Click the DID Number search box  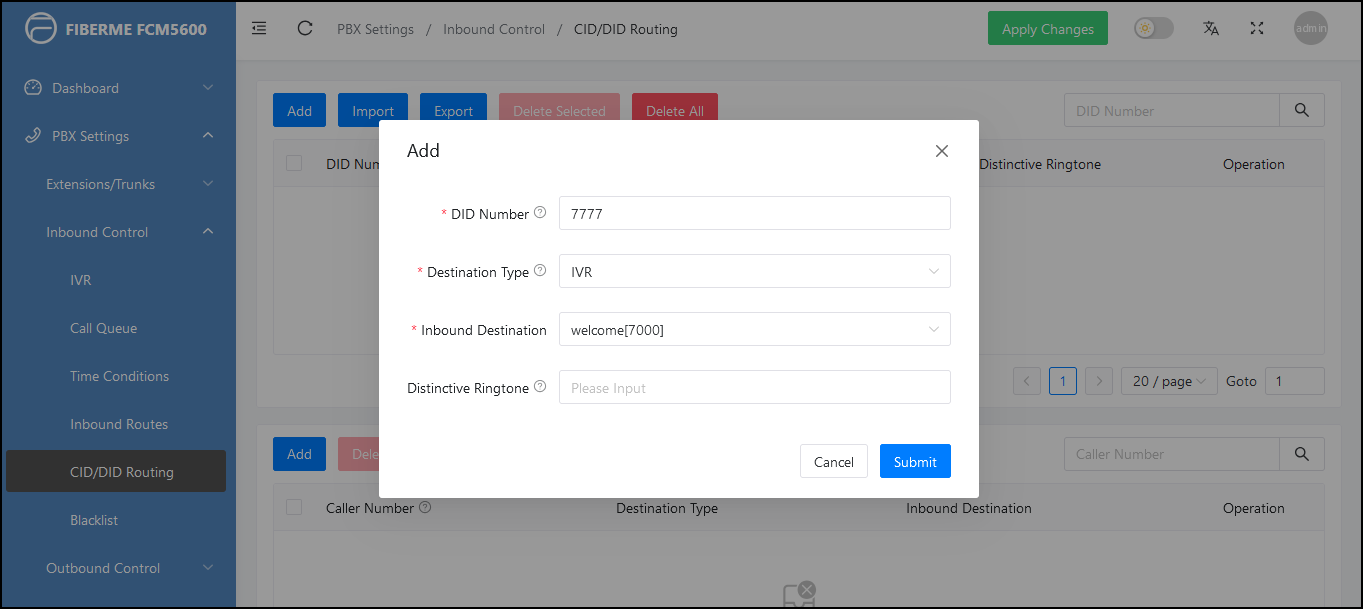coord(1172,111)
